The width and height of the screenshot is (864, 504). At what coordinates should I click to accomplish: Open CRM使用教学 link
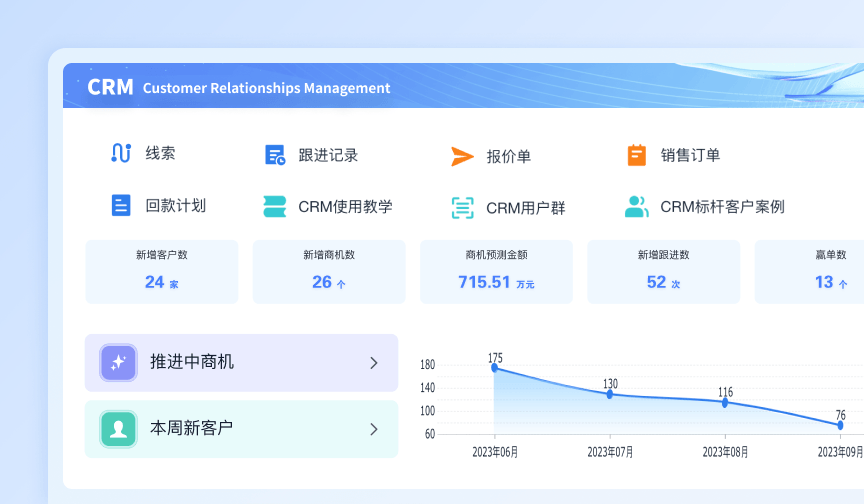tap(345, 207)
